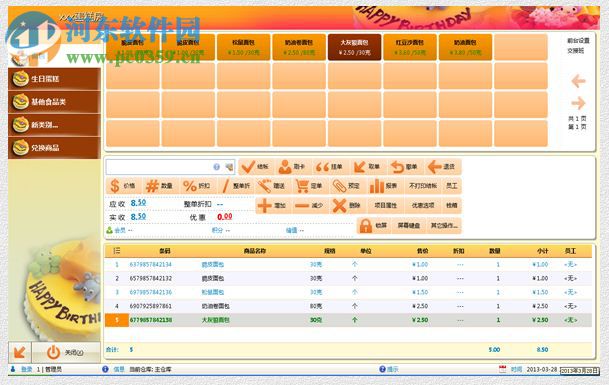Image resolution: width=609 pixels, height=385 pixels.
Task: Select the 其他食品类 category
Action: [x=54, y=102]
